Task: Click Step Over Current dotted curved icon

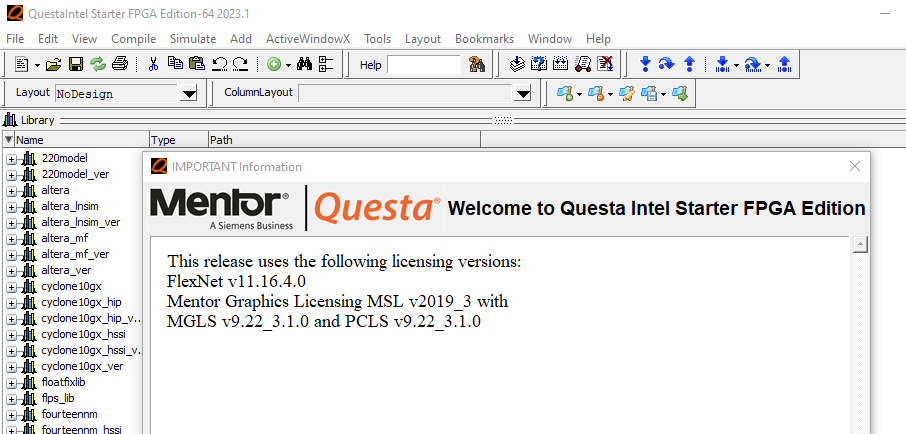Action: click(x=753, y=64)
